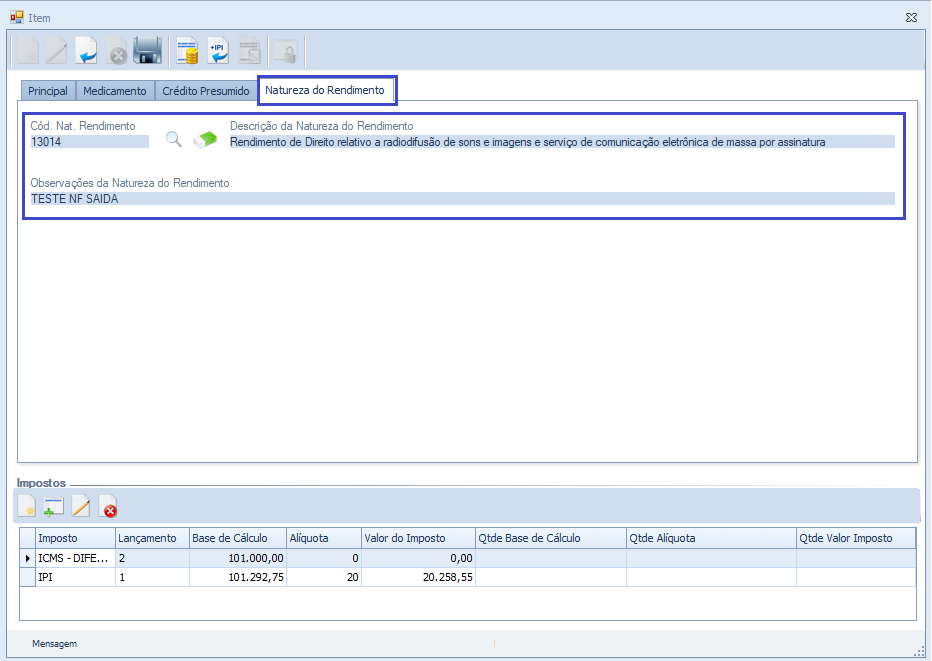This screenshot has height=661, width=932.
Task: Edit the selected tax with the pencil icon
Action: [x=81, y=507]
